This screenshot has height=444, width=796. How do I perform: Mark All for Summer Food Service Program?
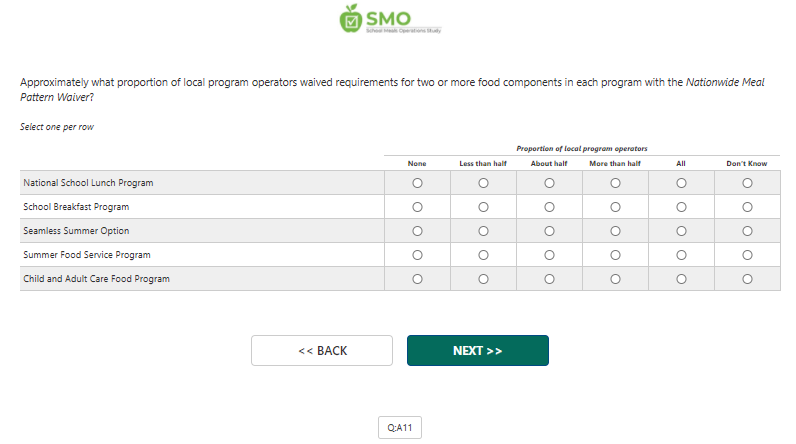click(x=681, y=255)
